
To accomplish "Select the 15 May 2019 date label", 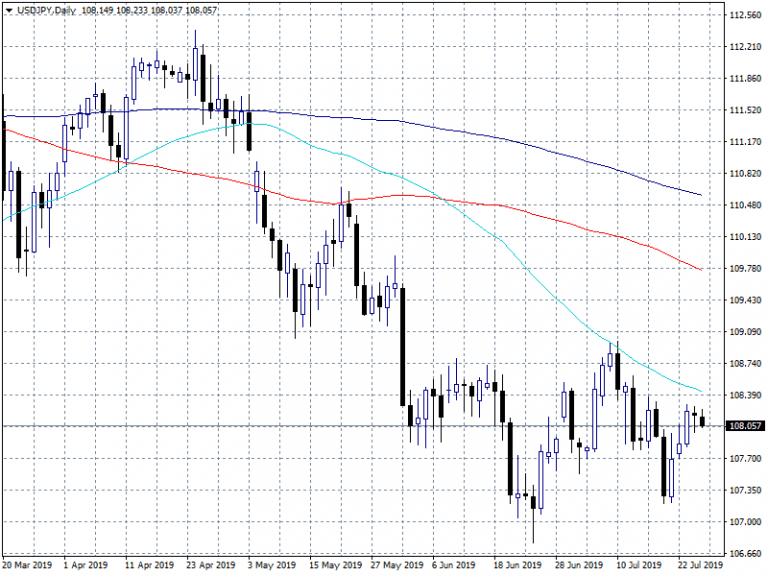I will 334,565.
